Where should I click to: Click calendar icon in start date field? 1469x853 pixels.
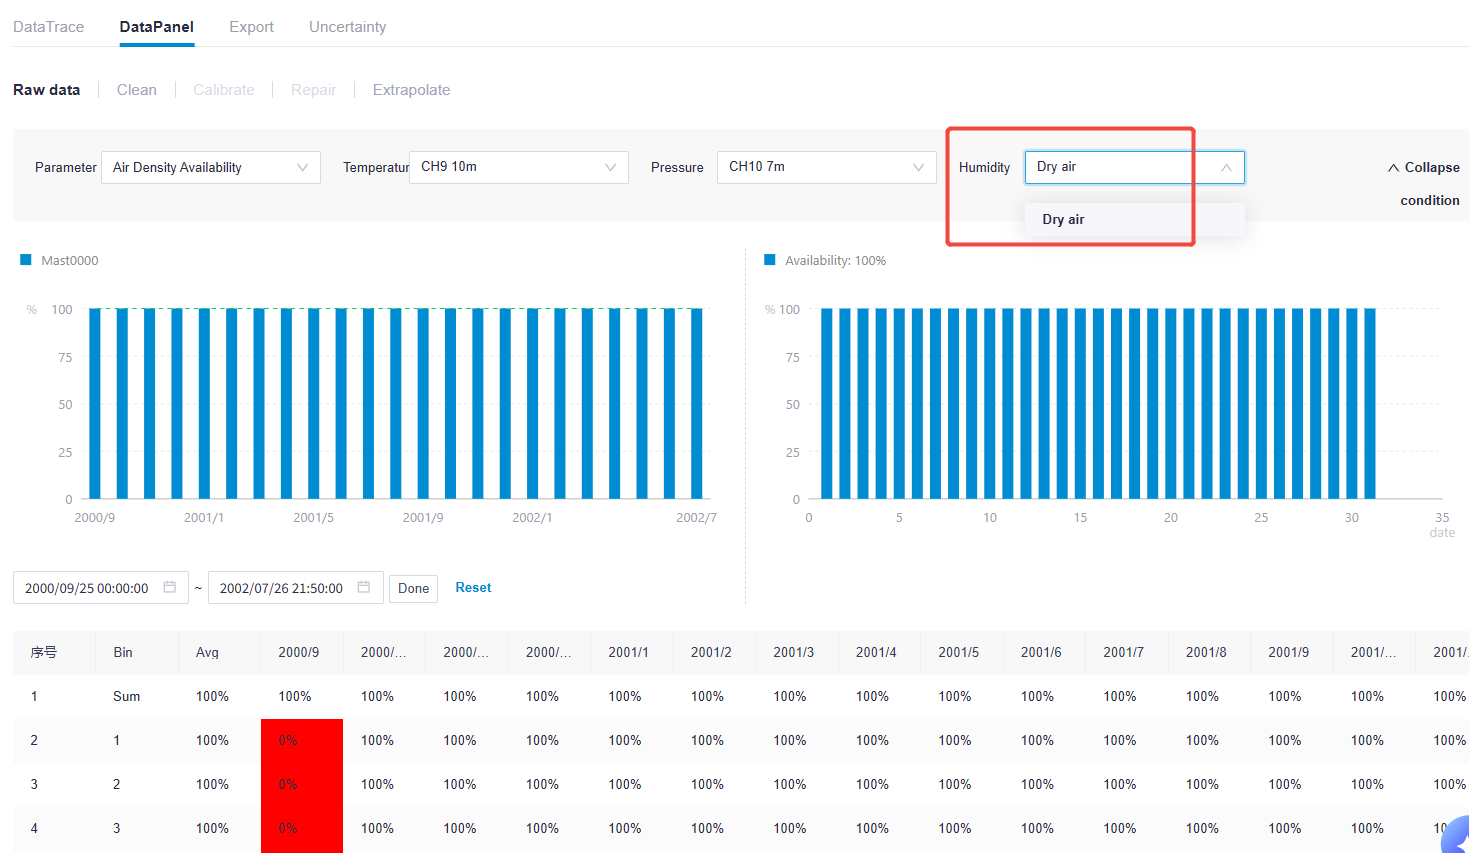coord(170,587)
